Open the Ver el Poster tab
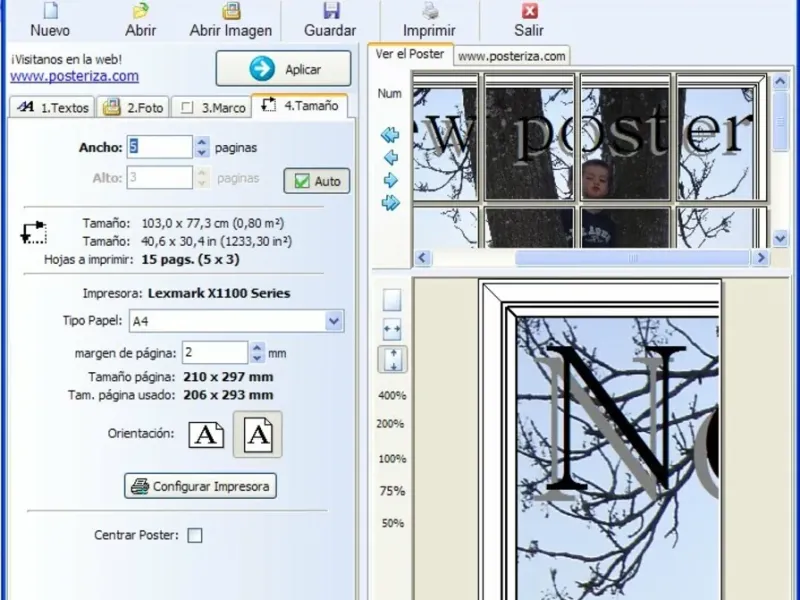The height and width of the screenshot is (600, 800). (x=410, y=54)
